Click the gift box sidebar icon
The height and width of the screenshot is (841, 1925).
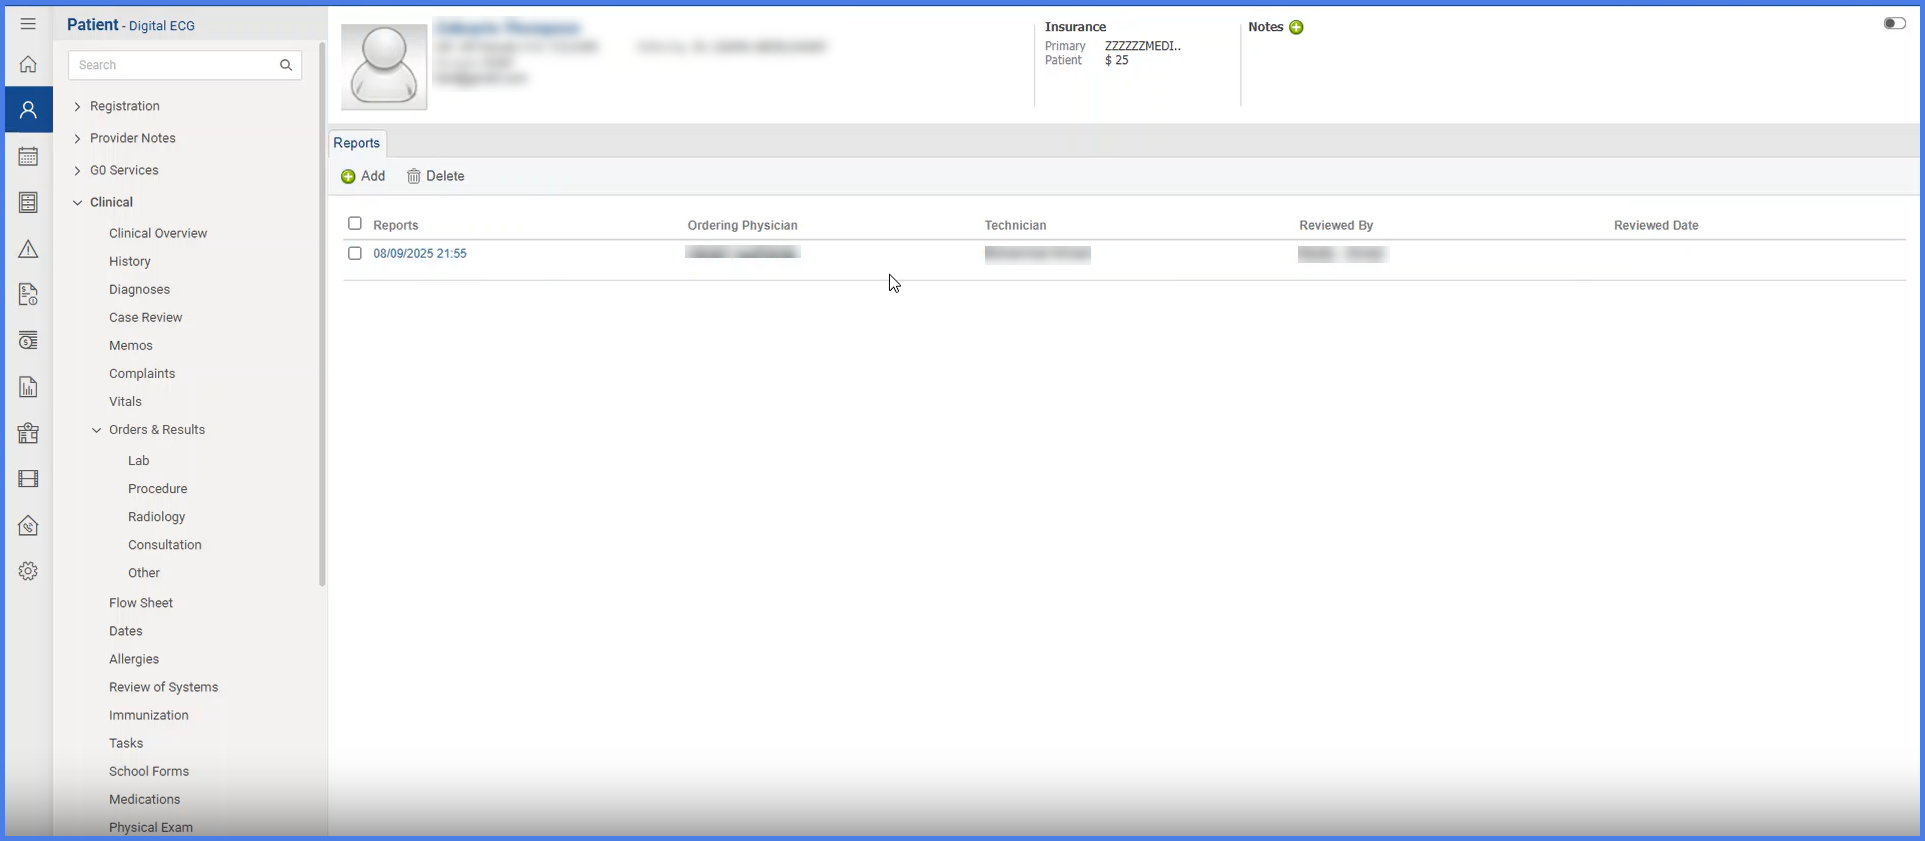(28, 433)
